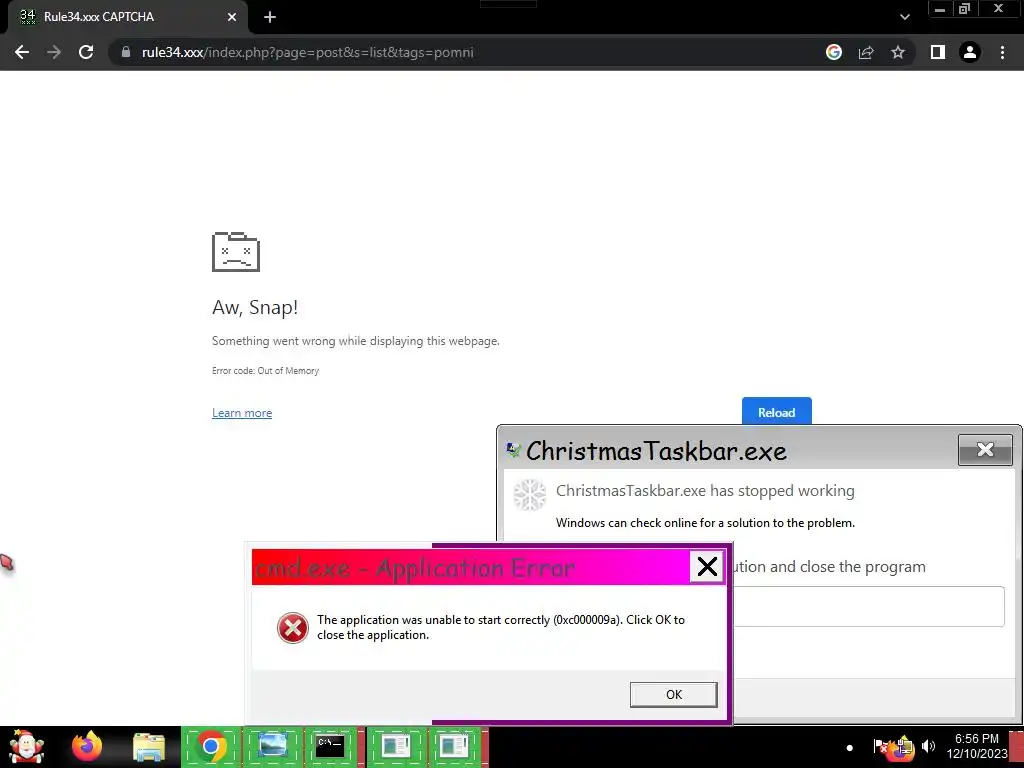This screenshot has width=1024, height=768.
Task: Open the Chrome three-dot menu
Action: coord(1002,52)
